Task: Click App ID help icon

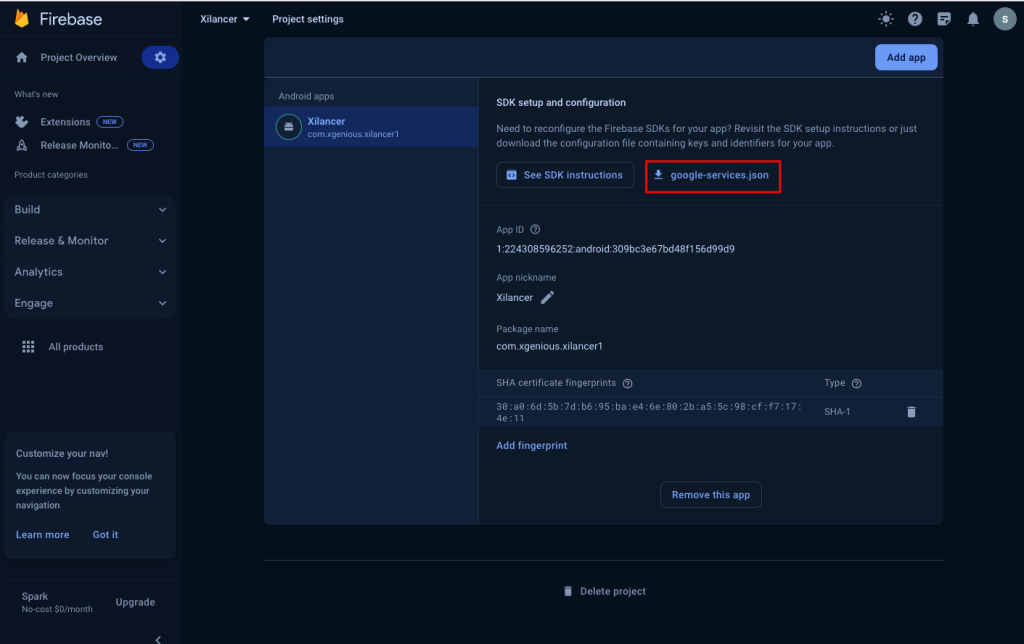Action: [535, 229]
